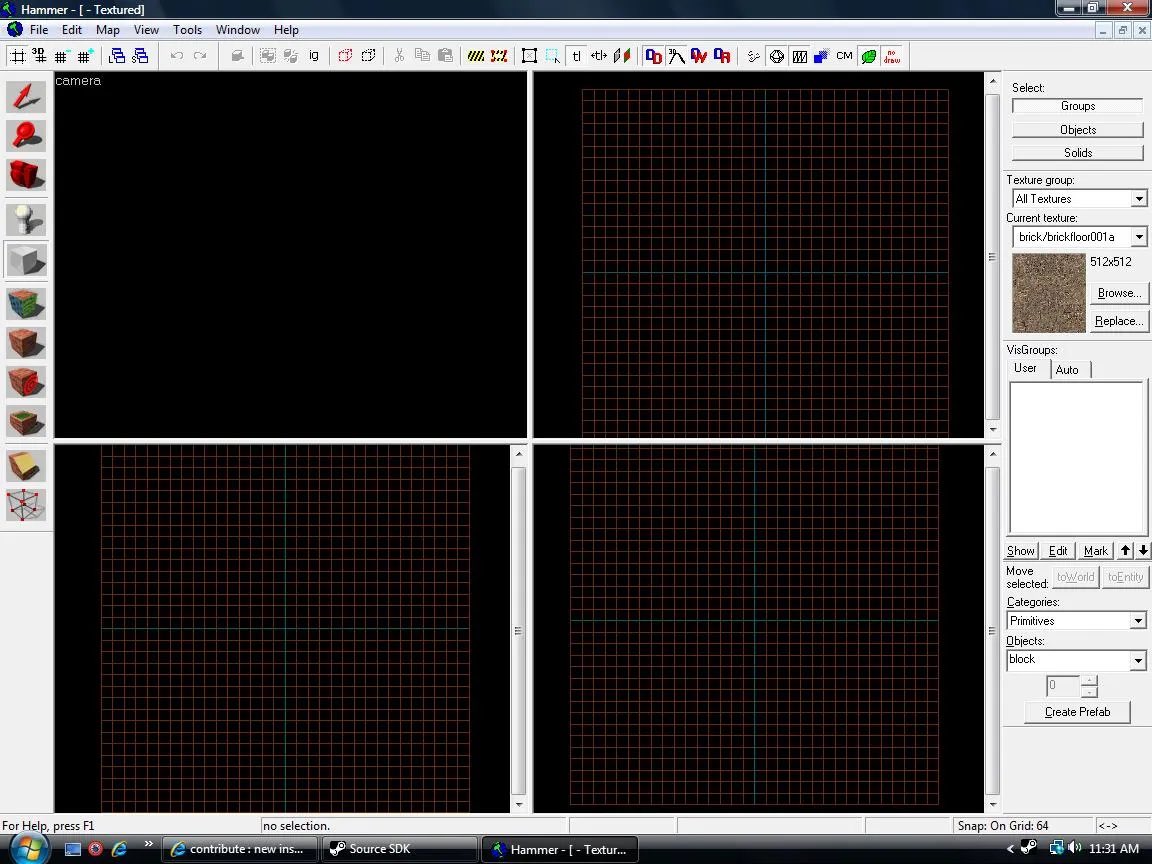The width and height of the screenshot is (1152, 864).
Task: Open the View menu
Action: (146, 30)
